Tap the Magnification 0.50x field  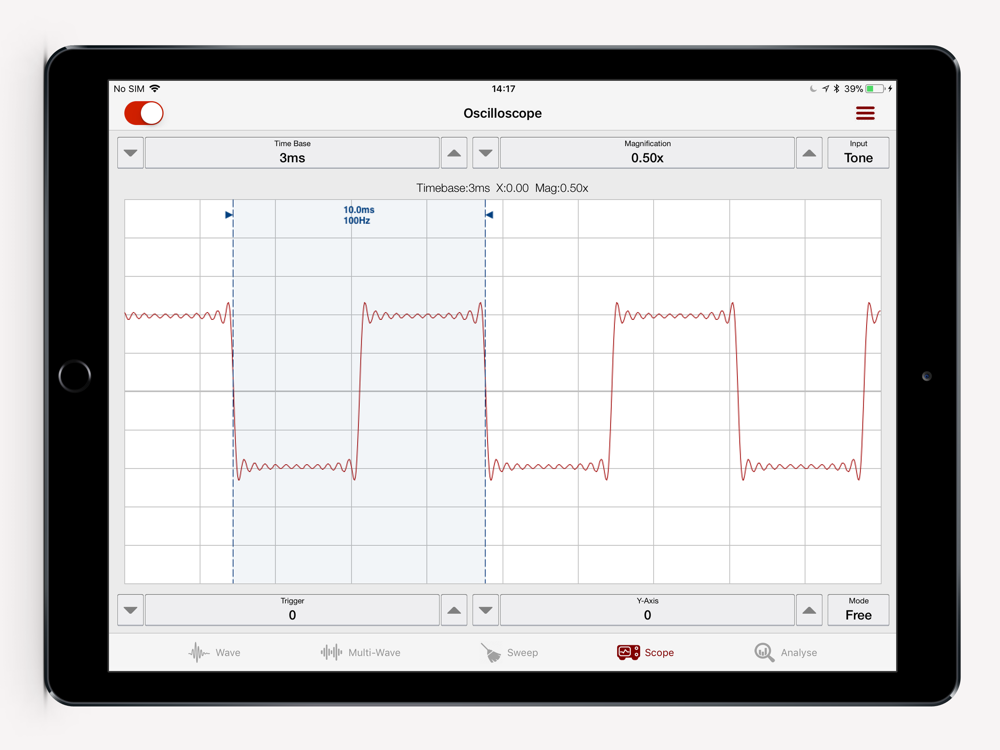[x=647, y=153]
